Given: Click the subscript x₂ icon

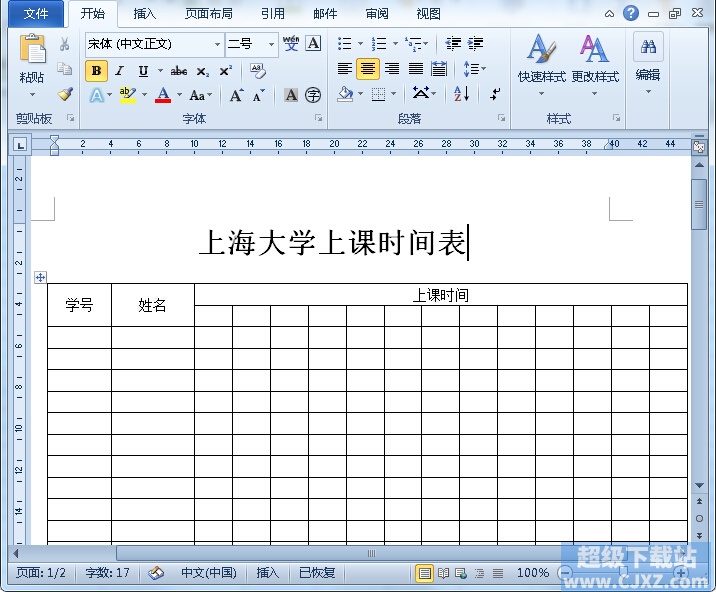Looking at the screenshot, I should click(203, 71).
